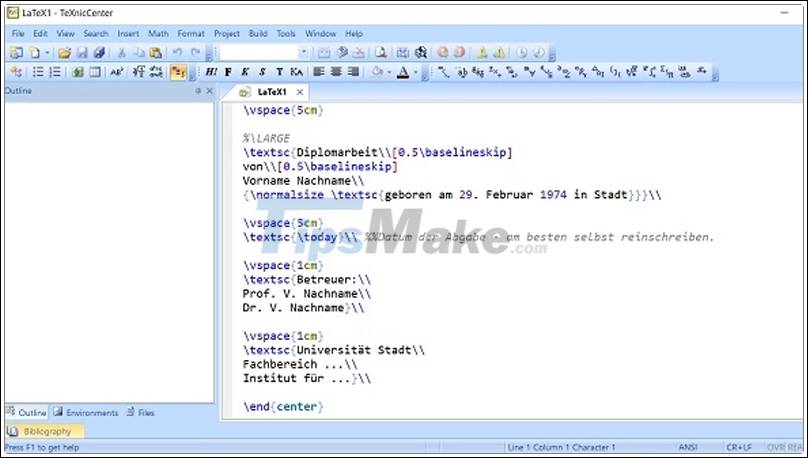This screenshot has width=808, height=458.
Task: Click the Next Bad Box icon
Action: coord(522,53)
